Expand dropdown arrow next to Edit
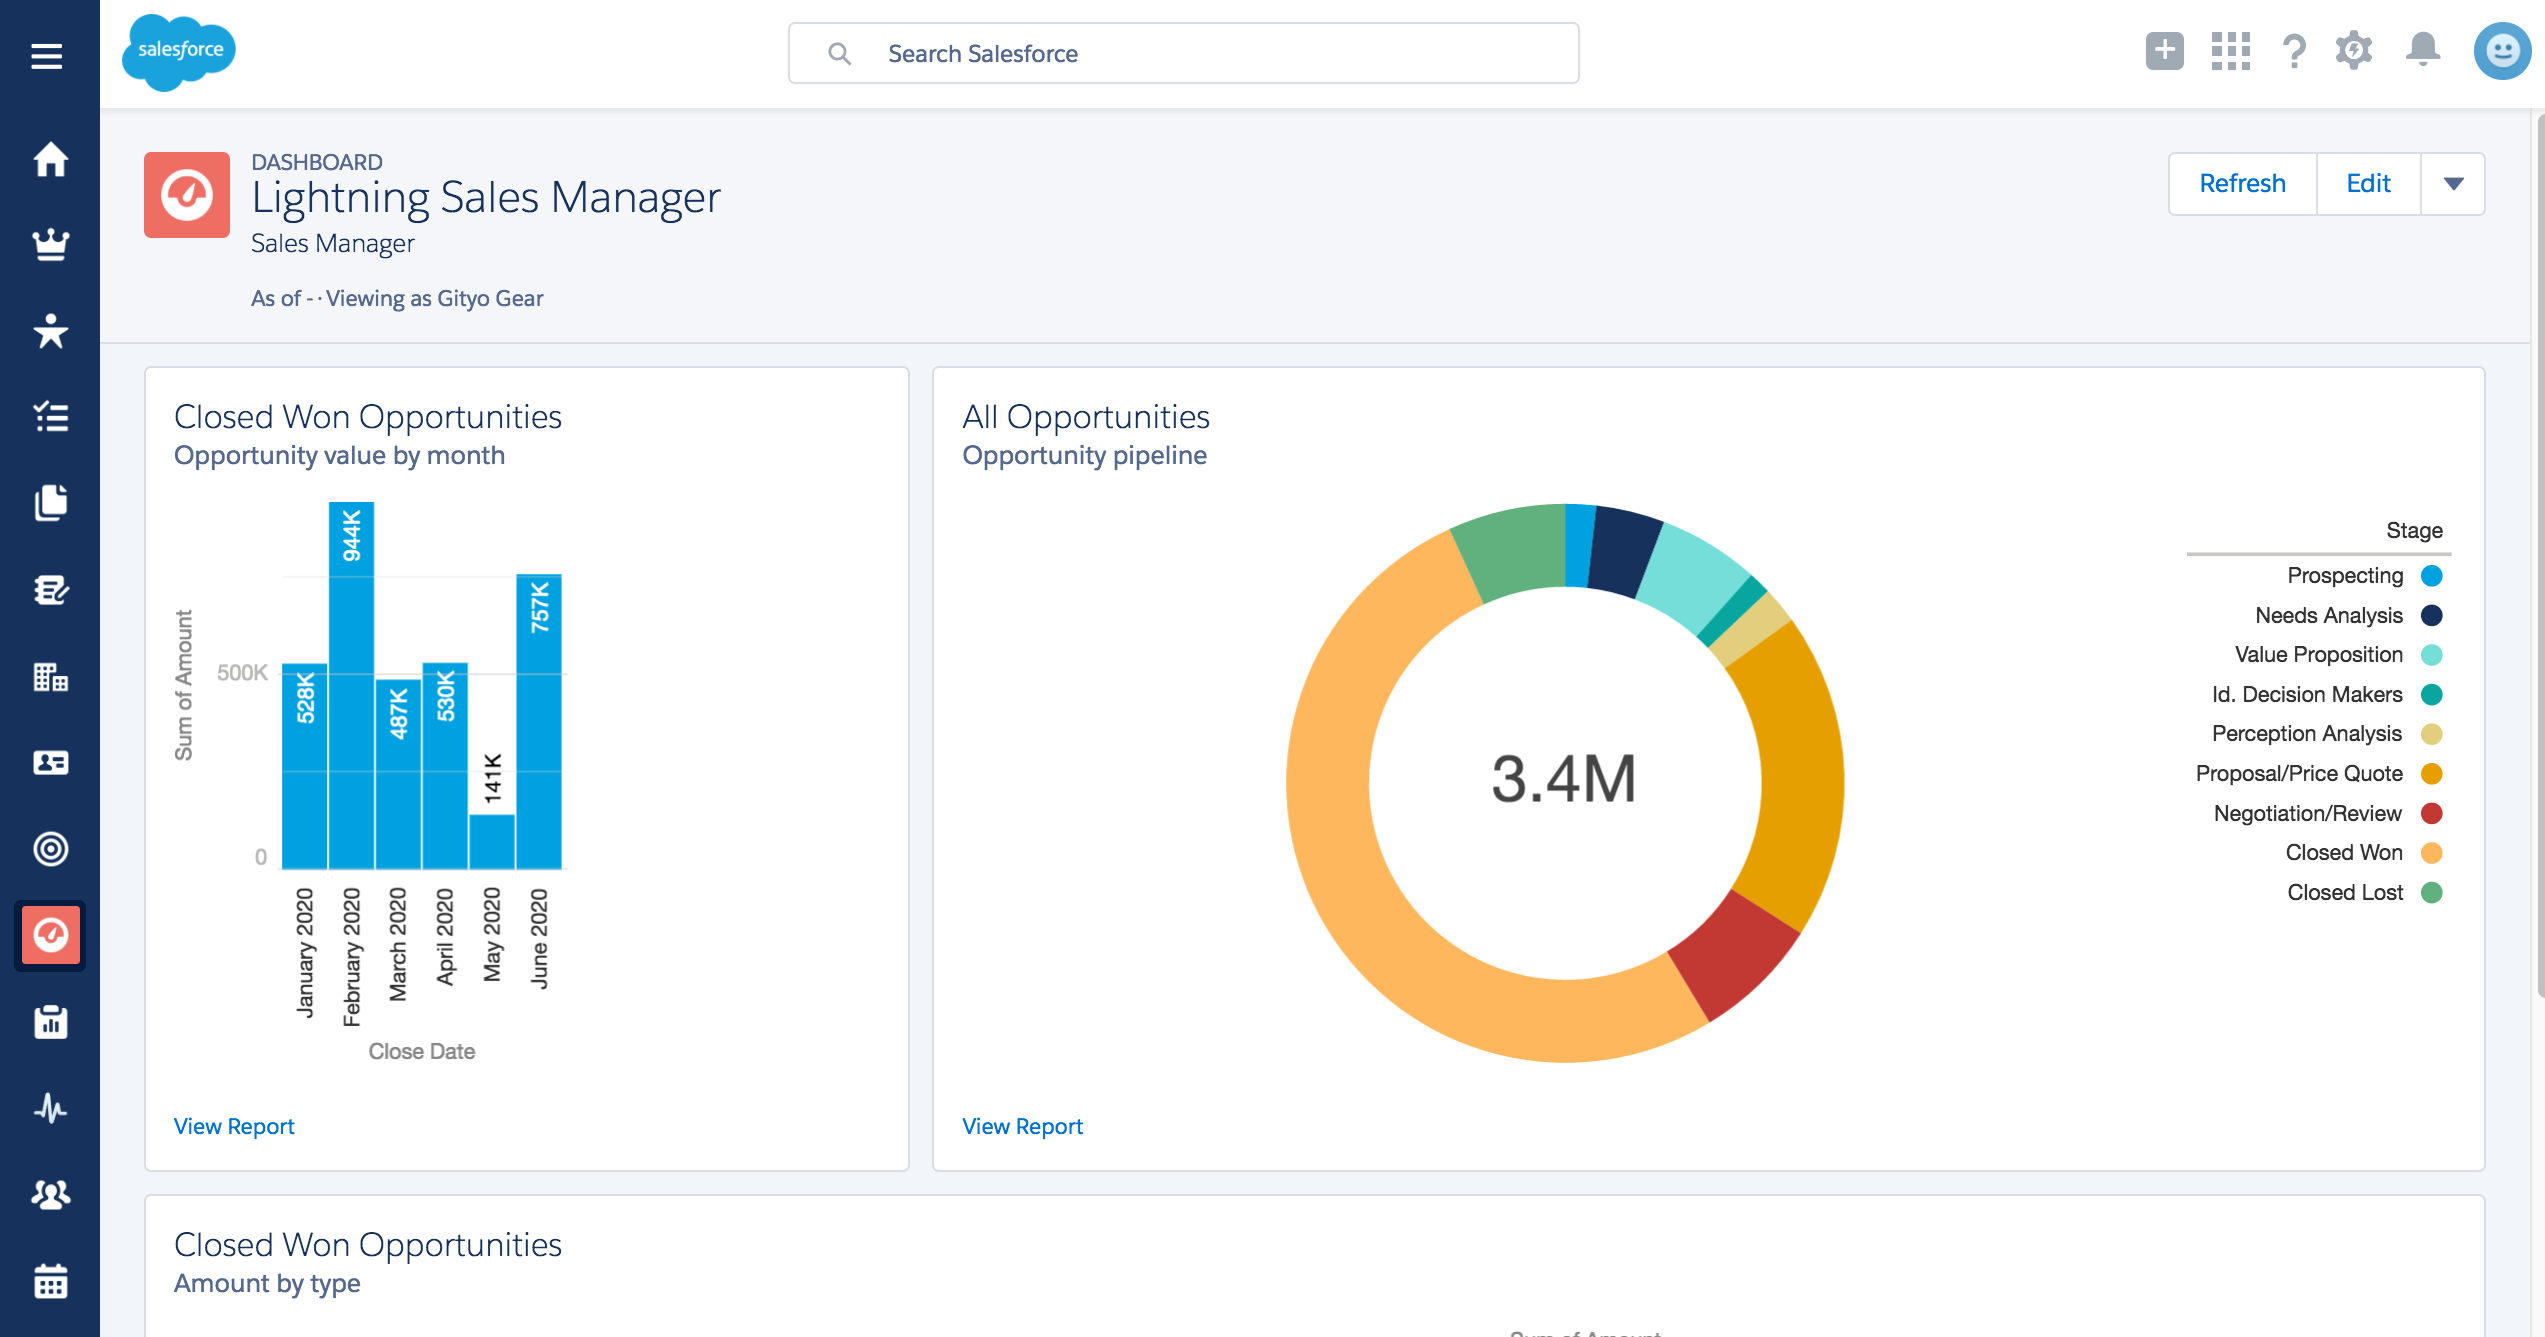The width and height of the screenshot is (2545, 1337). tap(2453, 184)
